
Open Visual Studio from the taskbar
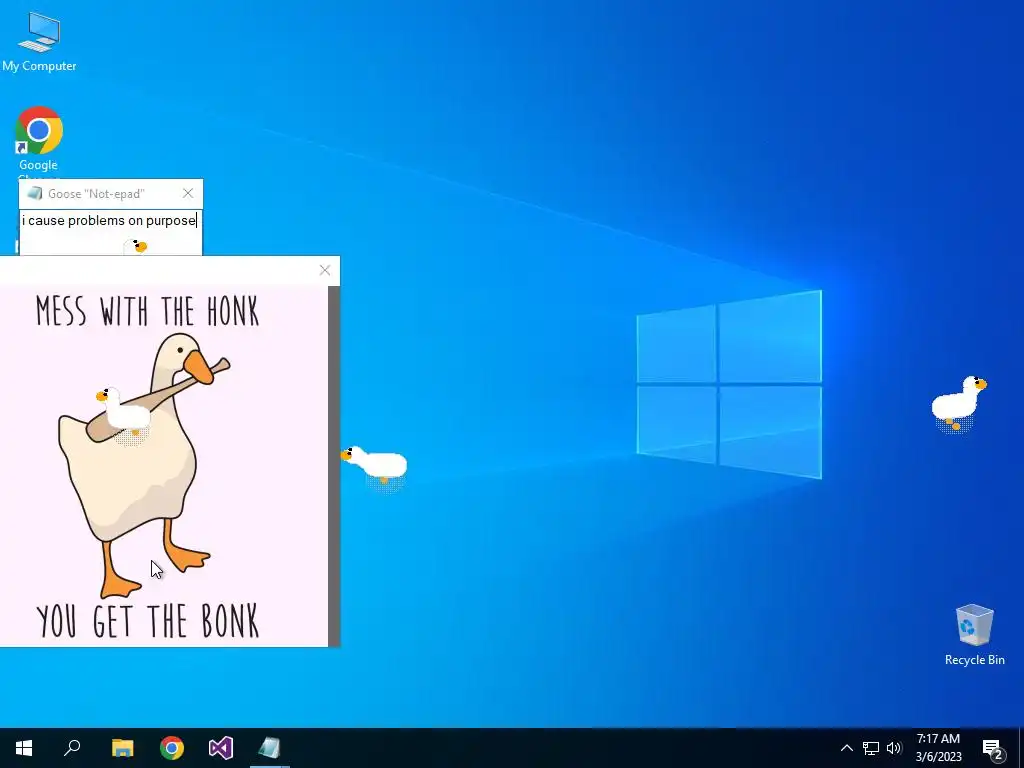click(x=221, y=748)
